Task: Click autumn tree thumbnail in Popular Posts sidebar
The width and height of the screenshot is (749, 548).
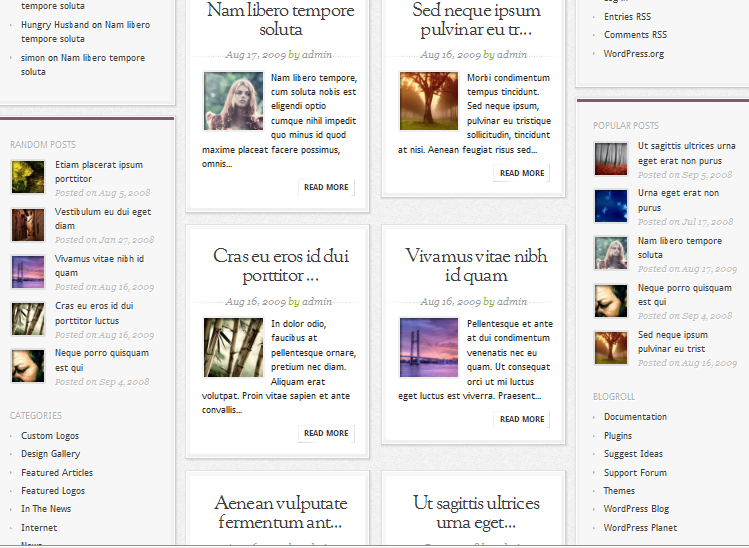Action: point(611,347)
